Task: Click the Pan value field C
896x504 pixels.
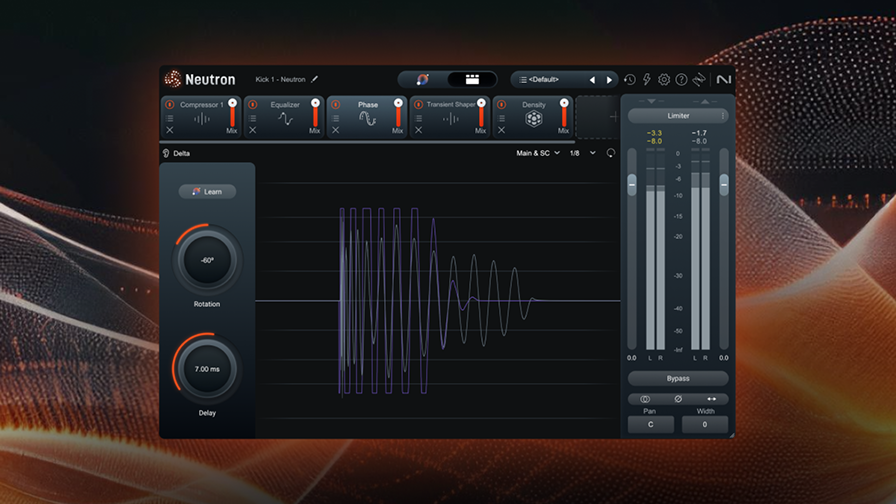Action: pyautogui.click(x=650, y=425)
